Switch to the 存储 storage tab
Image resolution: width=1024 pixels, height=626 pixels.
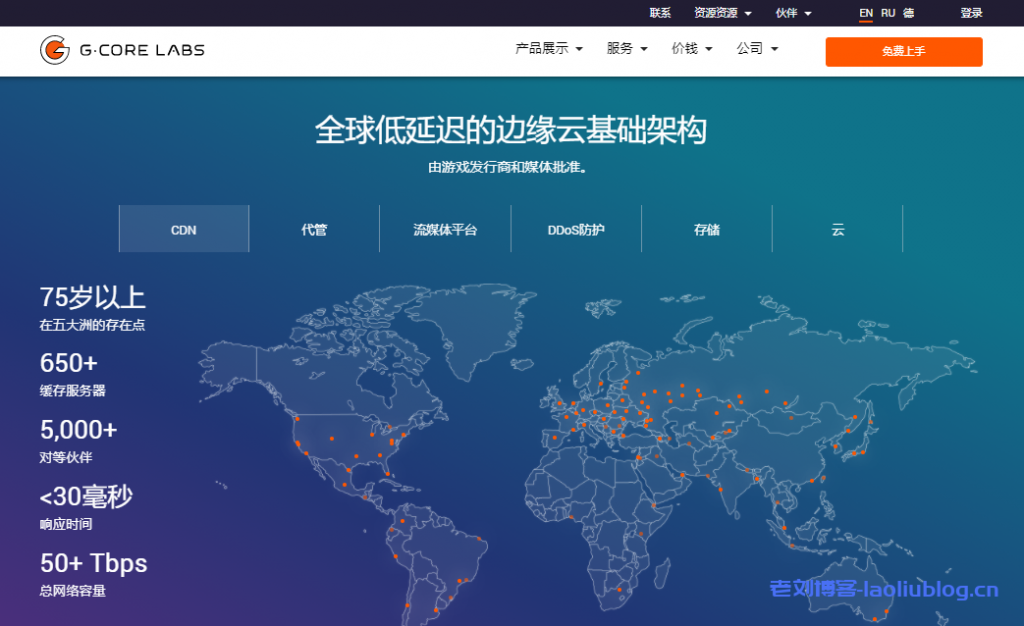point(707,229)
